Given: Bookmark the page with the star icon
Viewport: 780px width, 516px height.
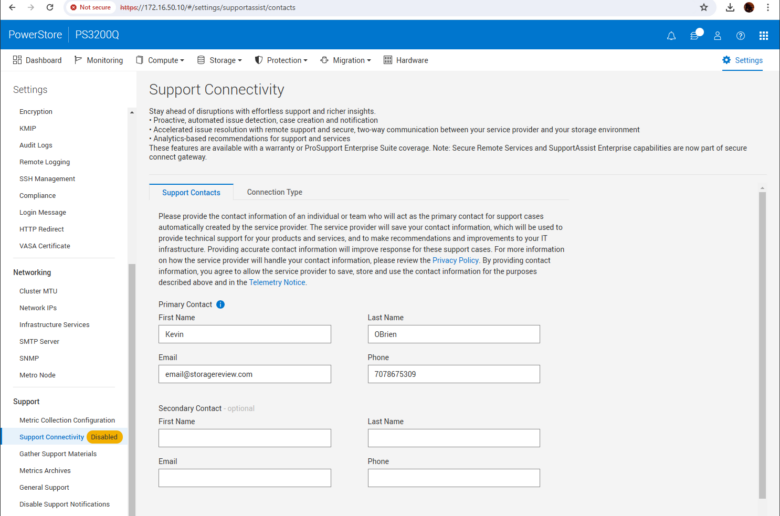Looking at the screenshot, I should tap(703, 7).
